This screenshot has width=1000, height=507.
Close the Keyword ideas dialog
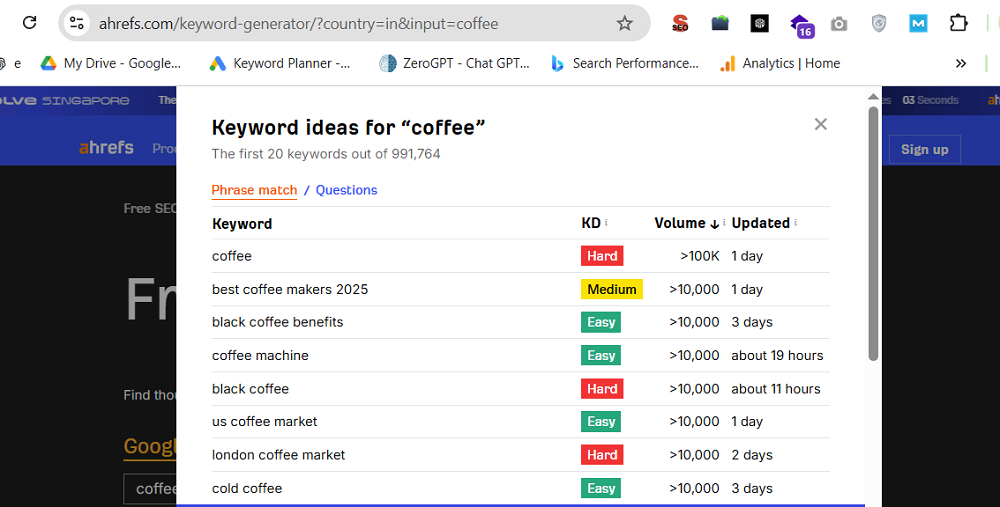coord(821,124)
